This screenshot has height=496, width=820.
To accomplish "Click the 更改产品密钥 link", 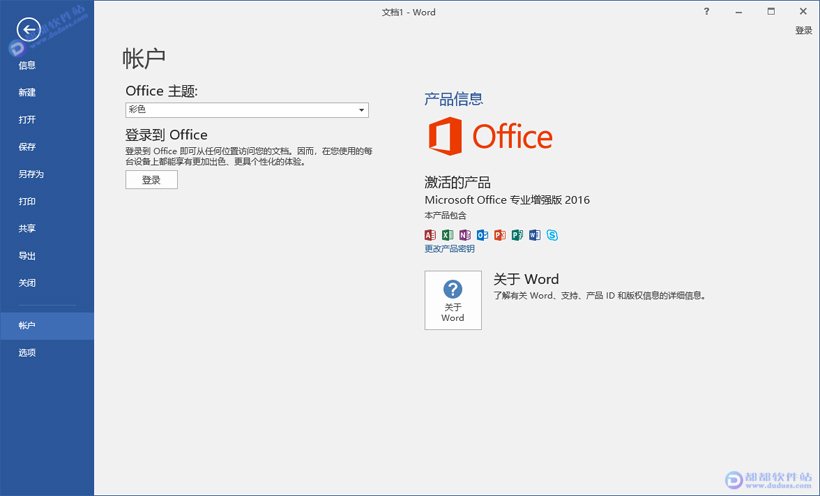I will pos(449,249).
